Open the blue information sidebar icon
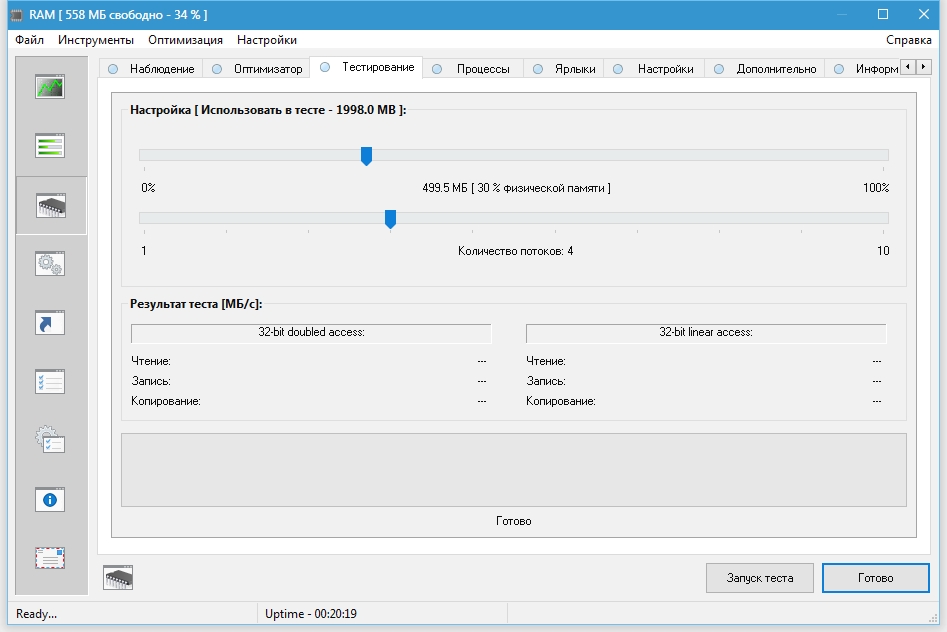This screenshot has height=632, width=947. (x=50, y=498)
